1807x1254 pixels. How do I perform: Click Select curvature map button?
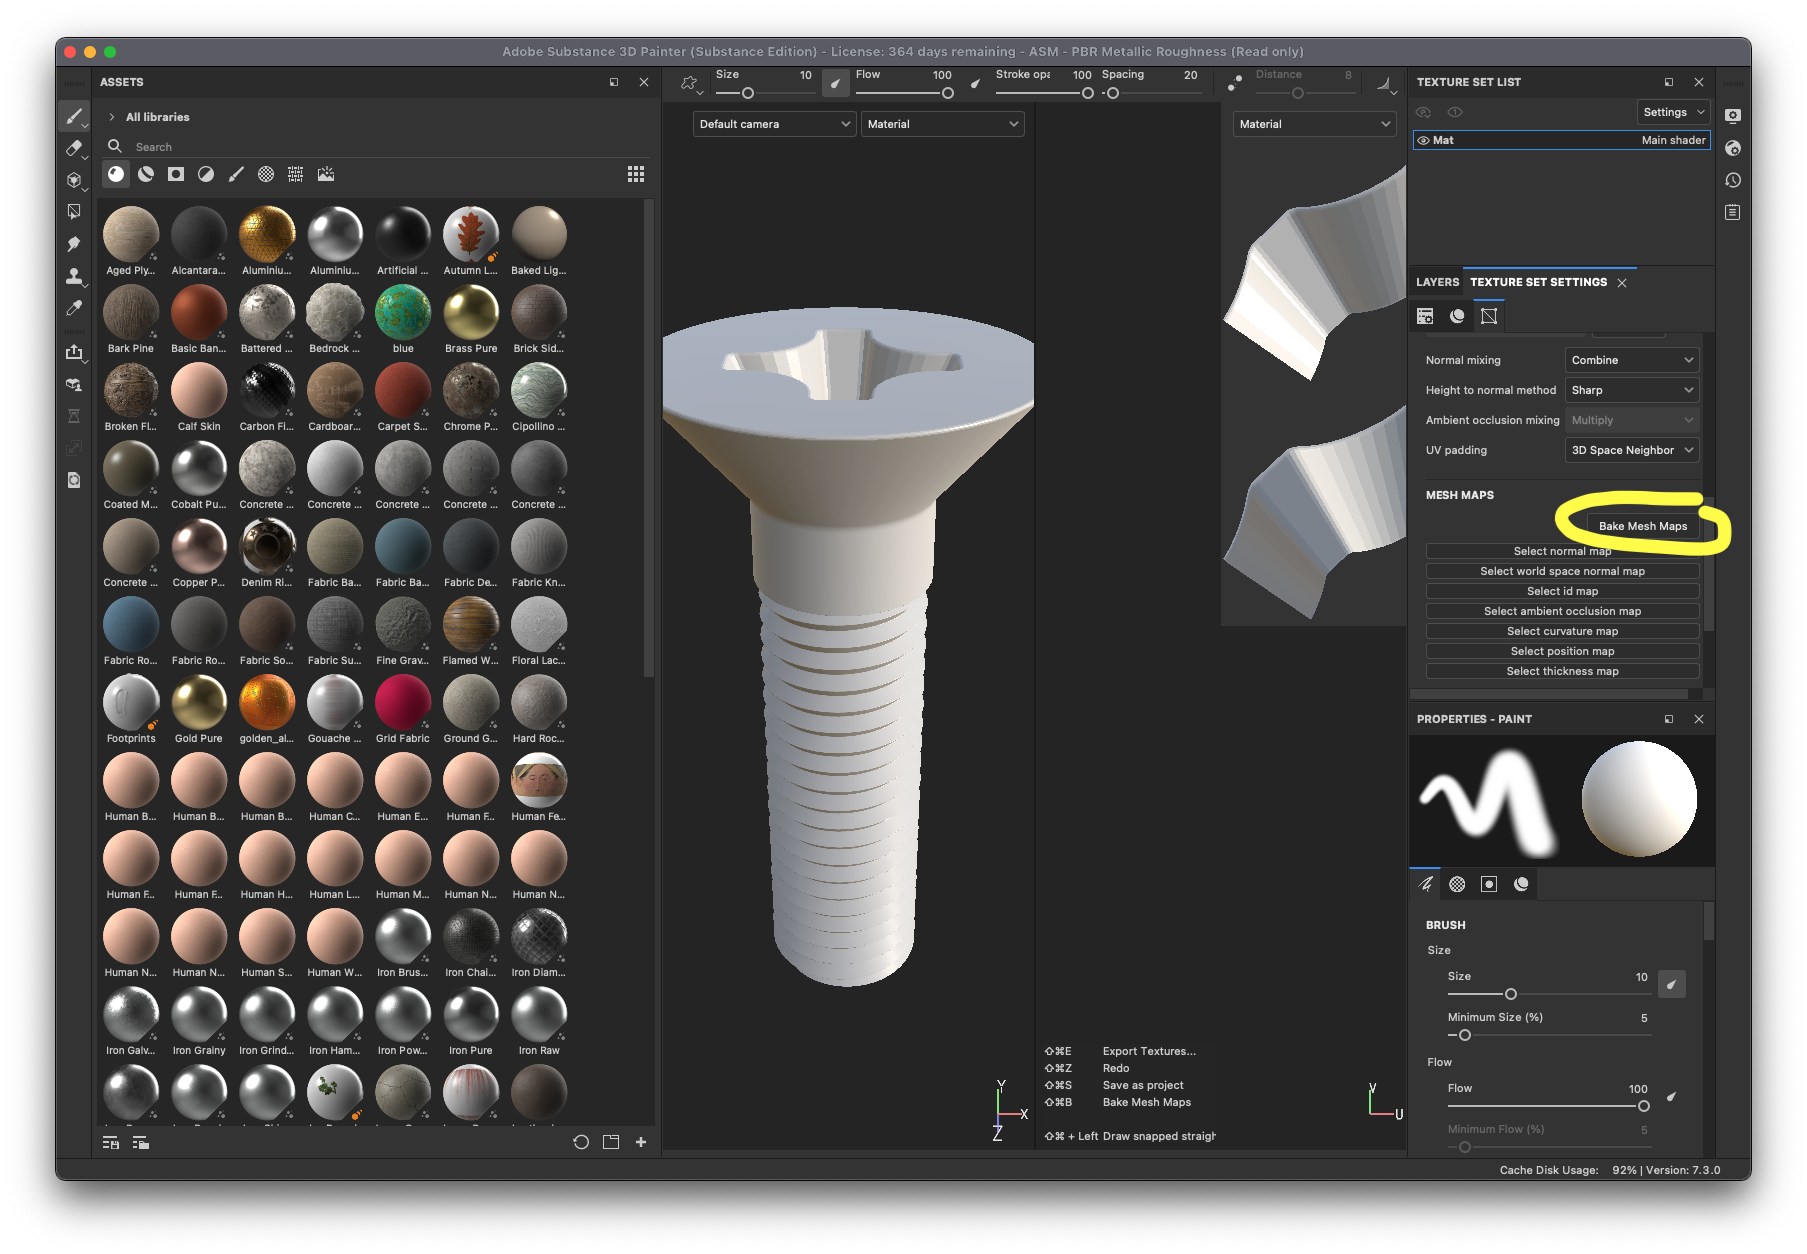[x=1562, y=631]
